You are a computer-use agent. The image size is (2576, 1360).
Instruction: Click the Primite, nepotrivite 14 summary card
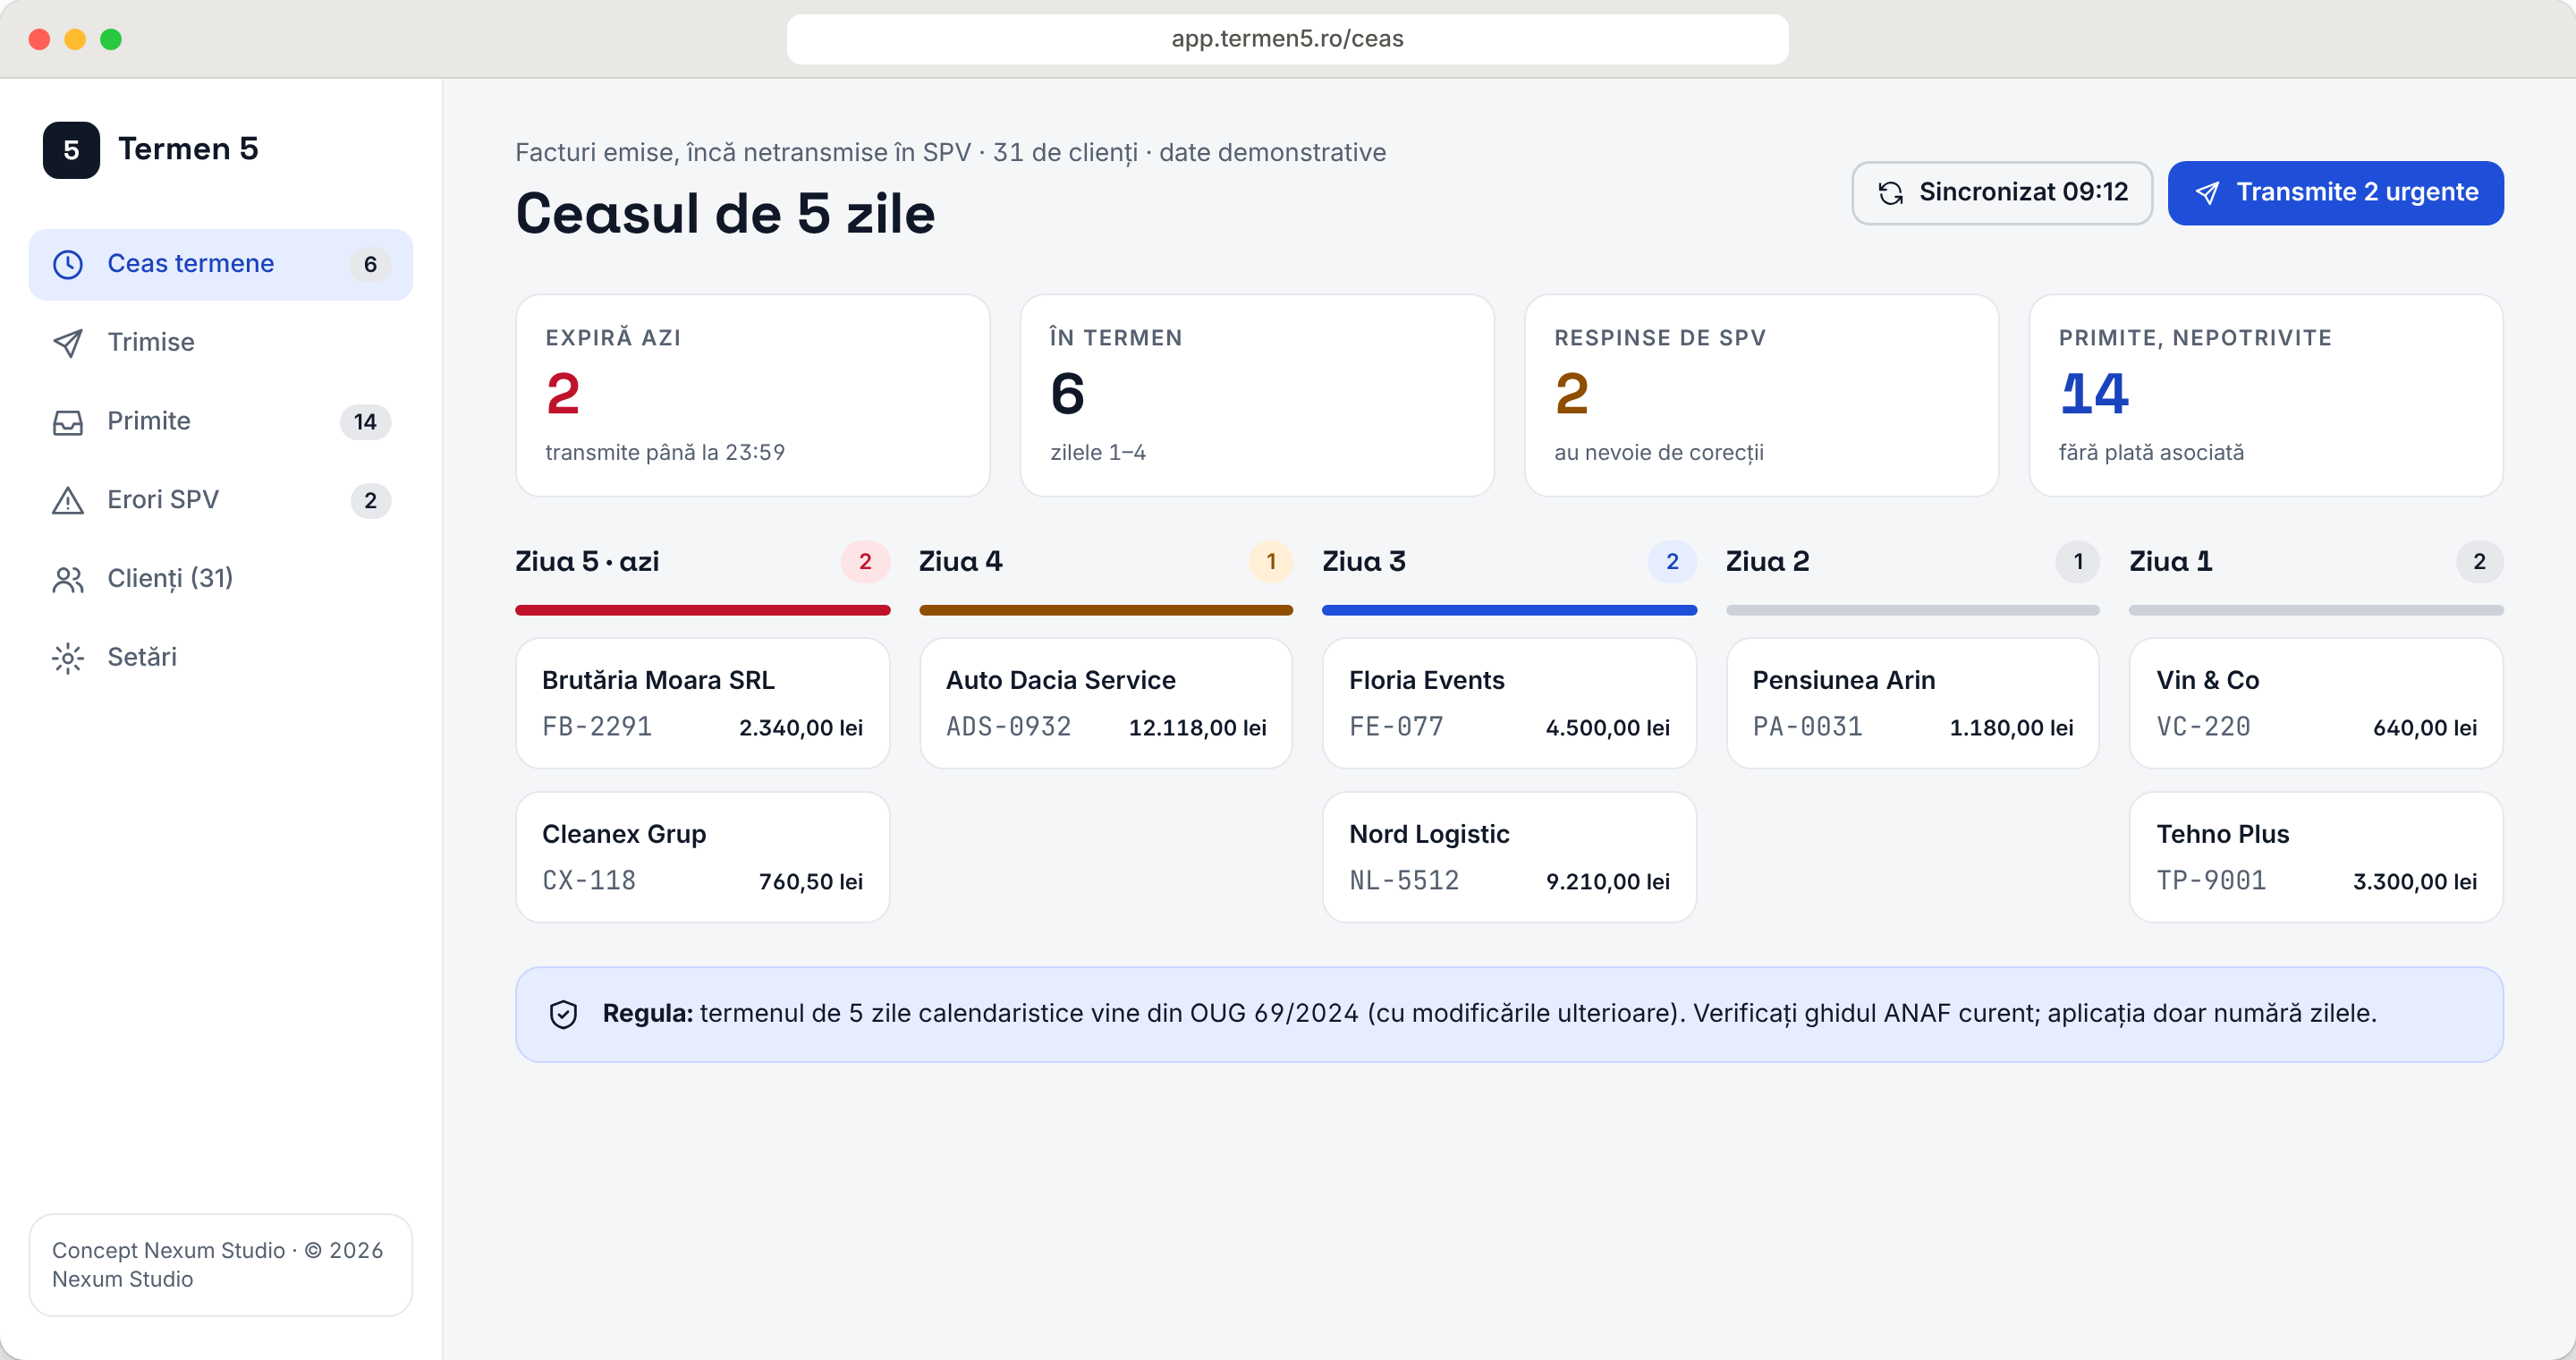click(x=2266, y=395)
